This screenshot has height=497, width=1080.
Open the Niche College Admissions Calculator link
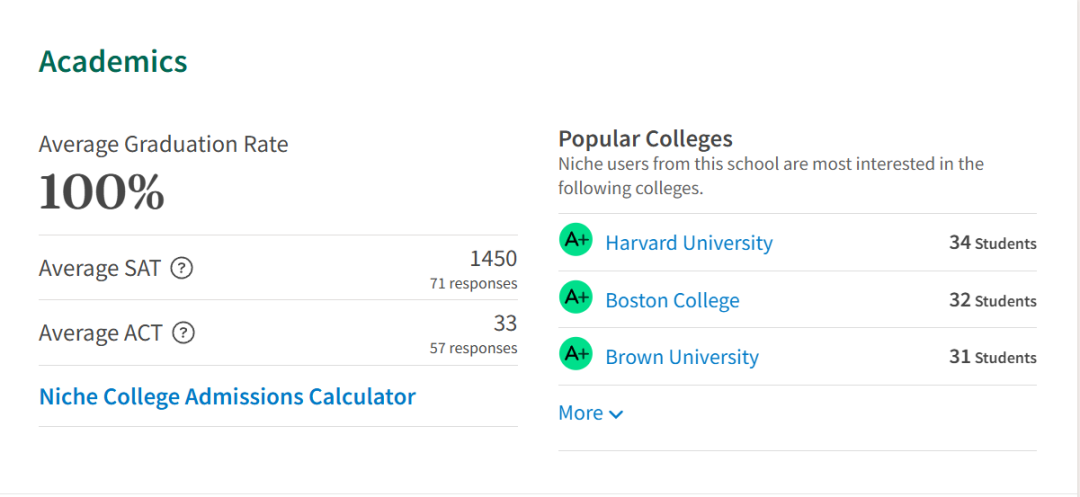(227, 396)
